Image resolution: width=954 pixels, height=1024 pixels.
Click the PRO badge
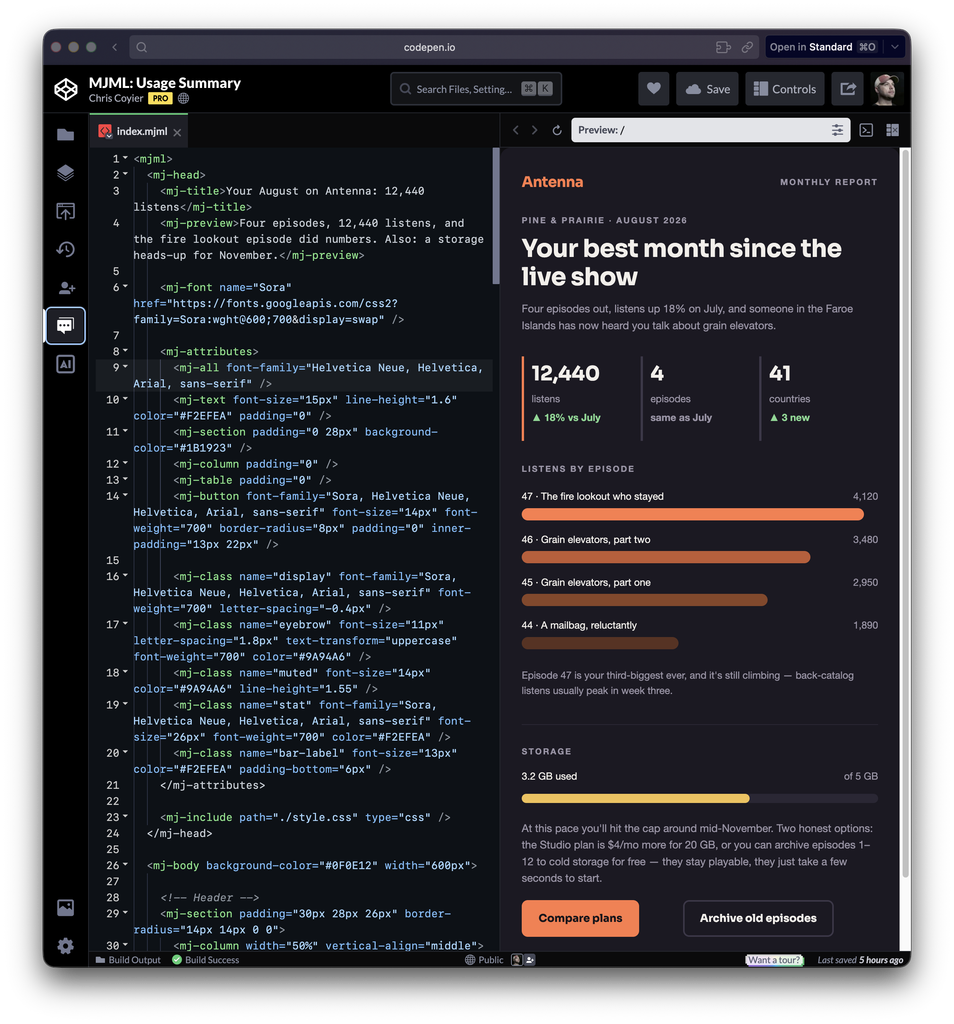point(160,99)
